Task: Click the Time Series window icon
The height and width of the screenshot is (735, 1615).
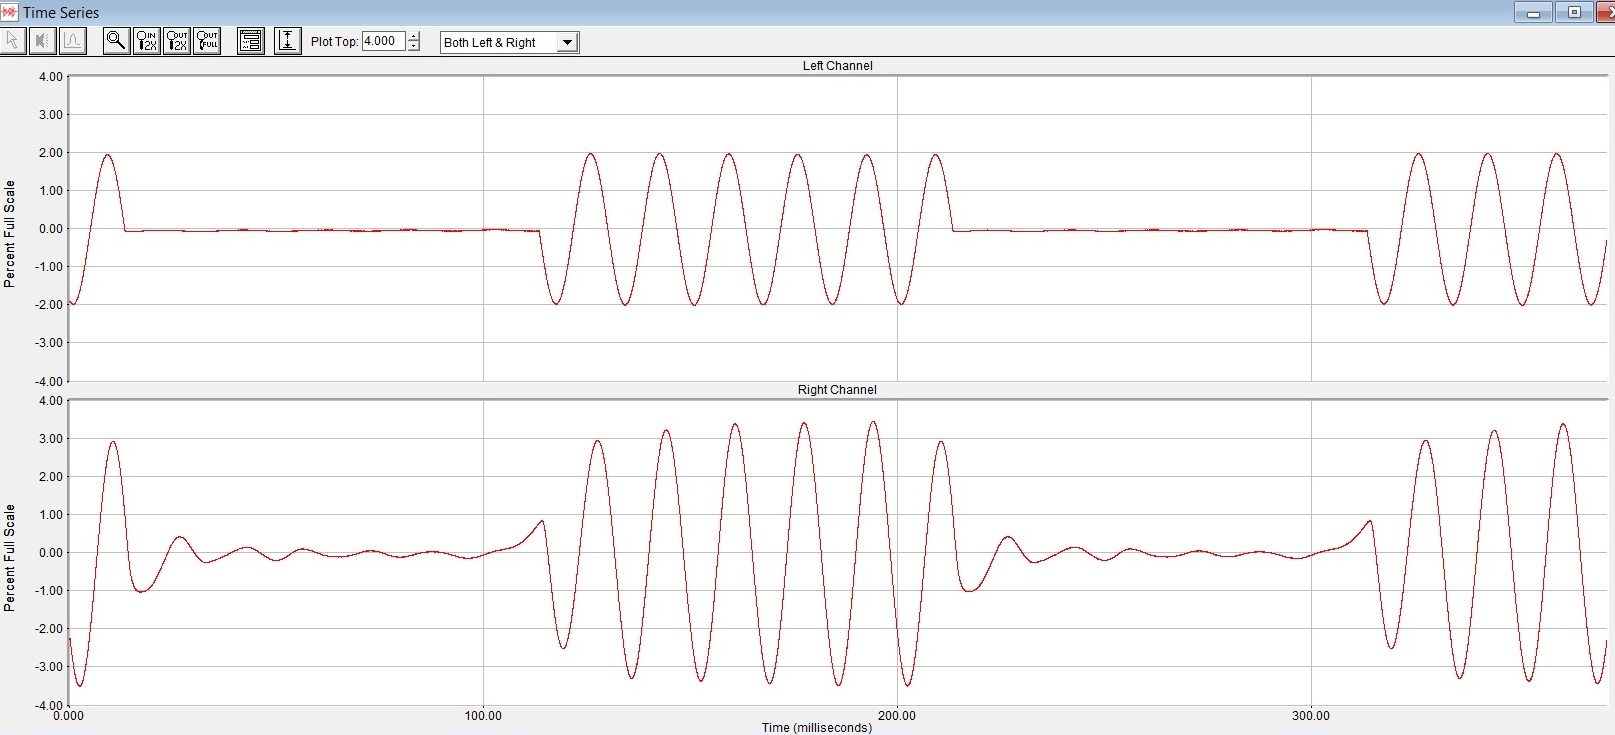Action: (x=10, y=12)
